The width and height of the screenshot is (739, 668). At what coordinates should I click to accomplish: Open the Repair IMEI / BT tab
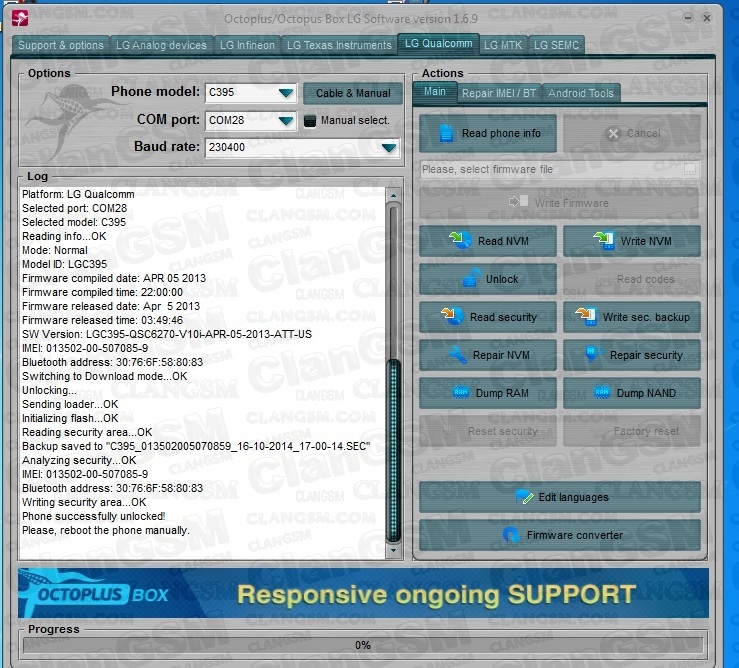pyautogui.click(x=499, y=93)
